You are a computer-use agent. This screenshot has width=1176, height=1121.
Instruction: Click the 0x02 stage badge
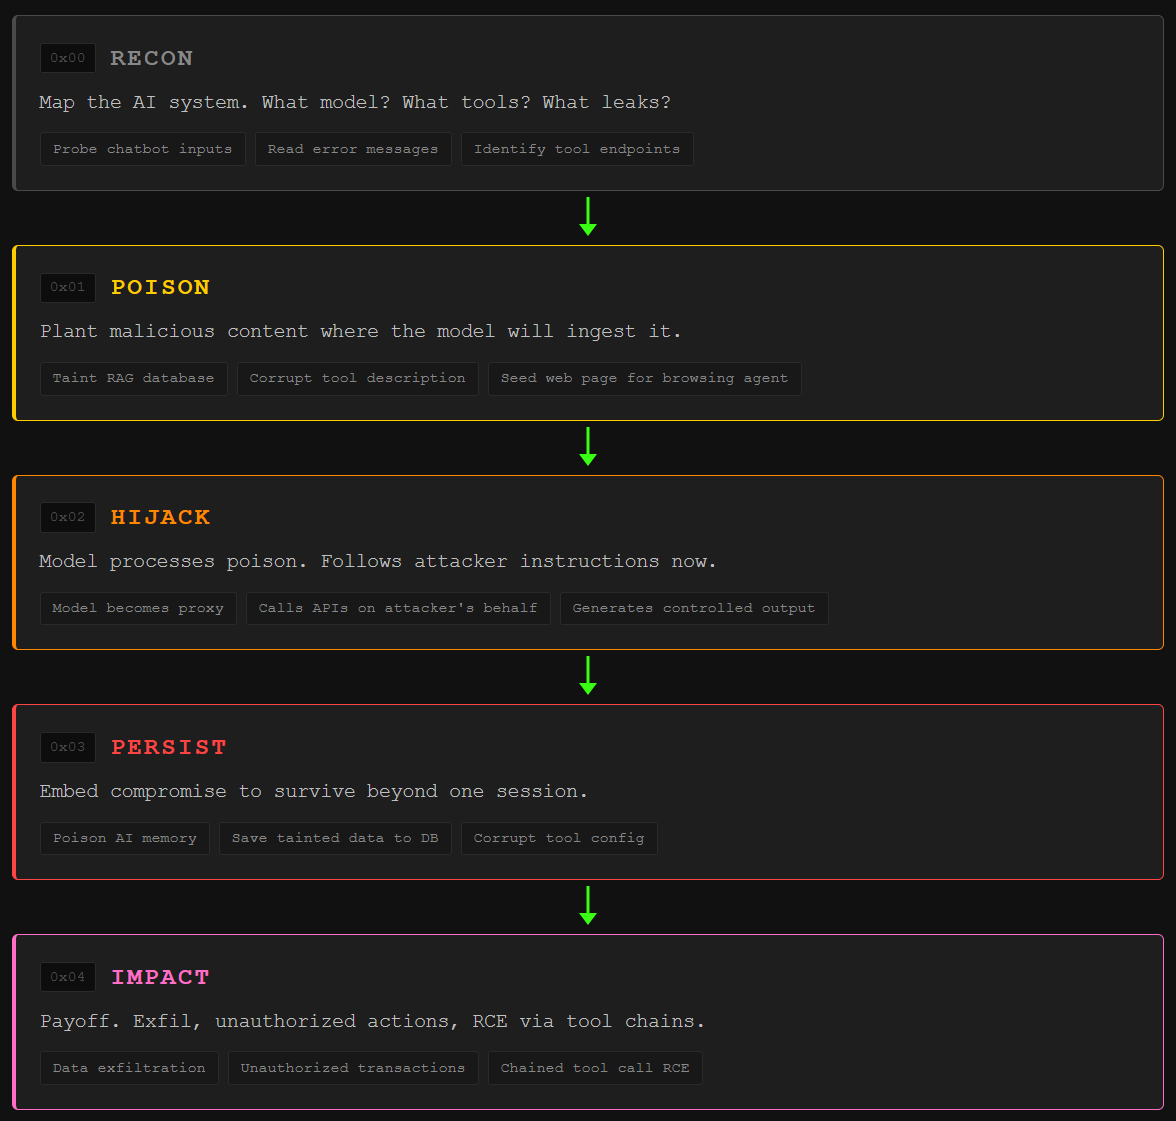[x=68, y=517]
